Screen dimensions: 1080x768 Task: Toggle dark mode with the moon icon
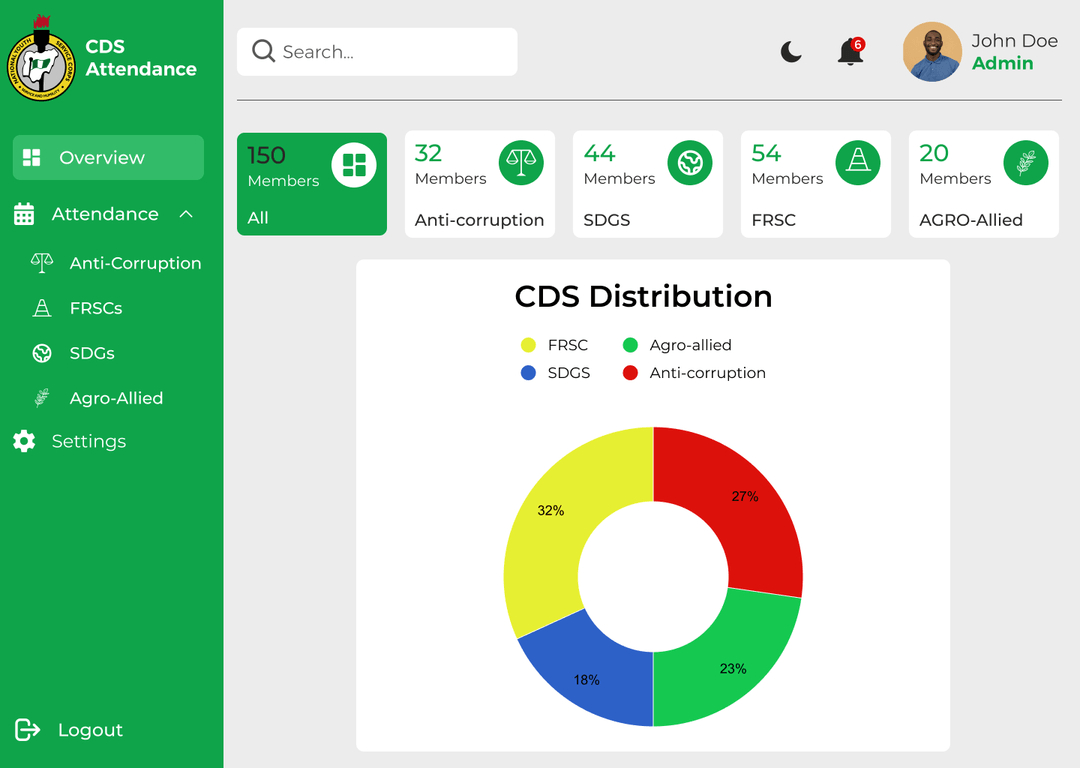(791, 52)
